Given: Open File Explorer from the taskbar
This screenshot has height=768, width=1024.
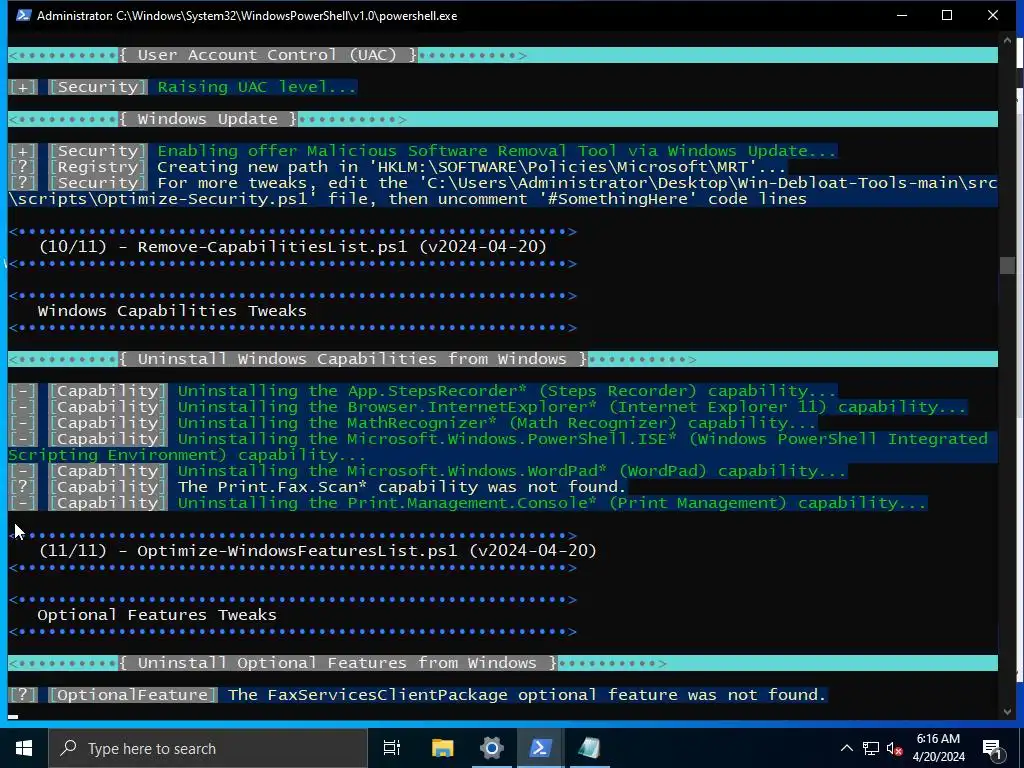Looking at the screenshot, I should 442,748.
